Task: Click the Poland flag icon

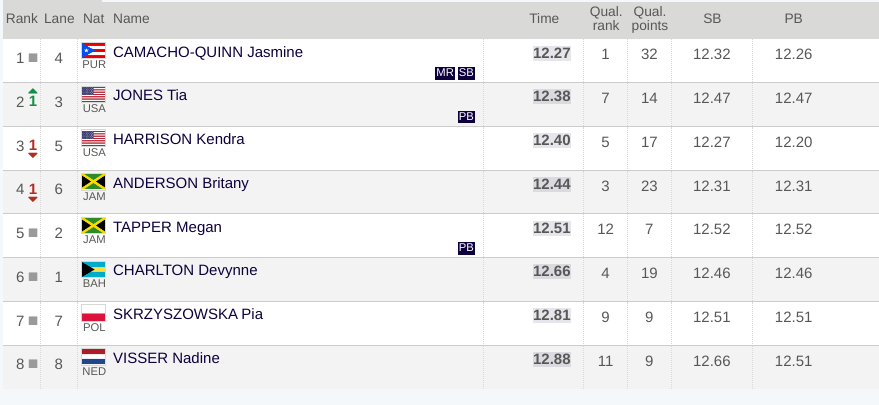Action: [x=94, y=313]
